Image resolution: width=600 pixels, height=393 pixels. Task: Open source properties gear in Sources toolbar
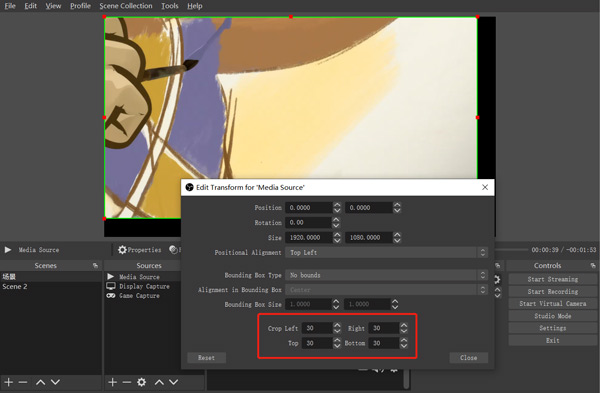click(x=142, y=382)
